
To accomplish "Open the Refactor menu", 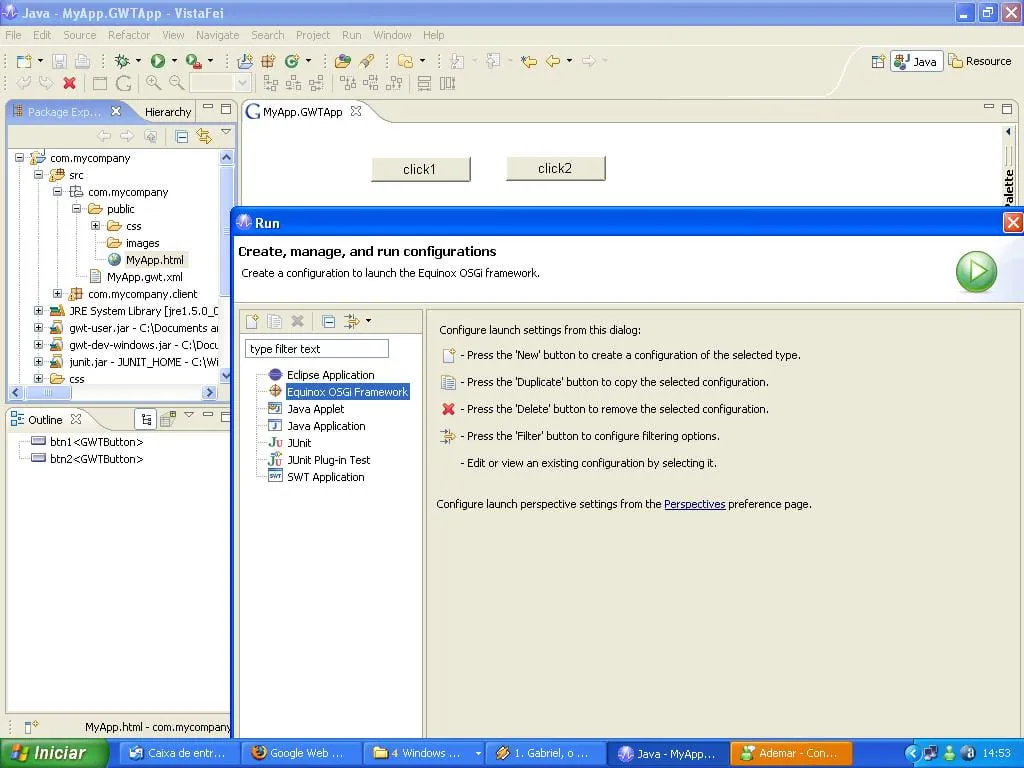I will point(129,35).
